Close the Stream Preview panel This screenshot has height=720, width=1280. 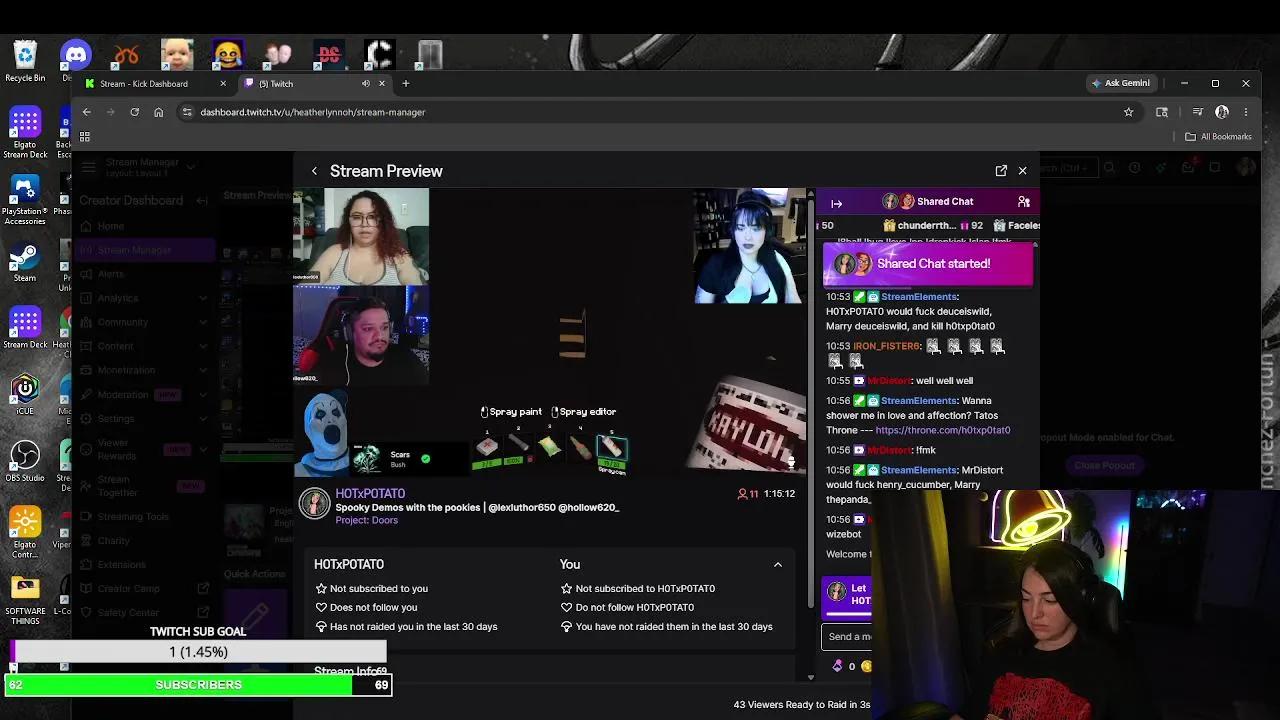[x=1022, y=171]
